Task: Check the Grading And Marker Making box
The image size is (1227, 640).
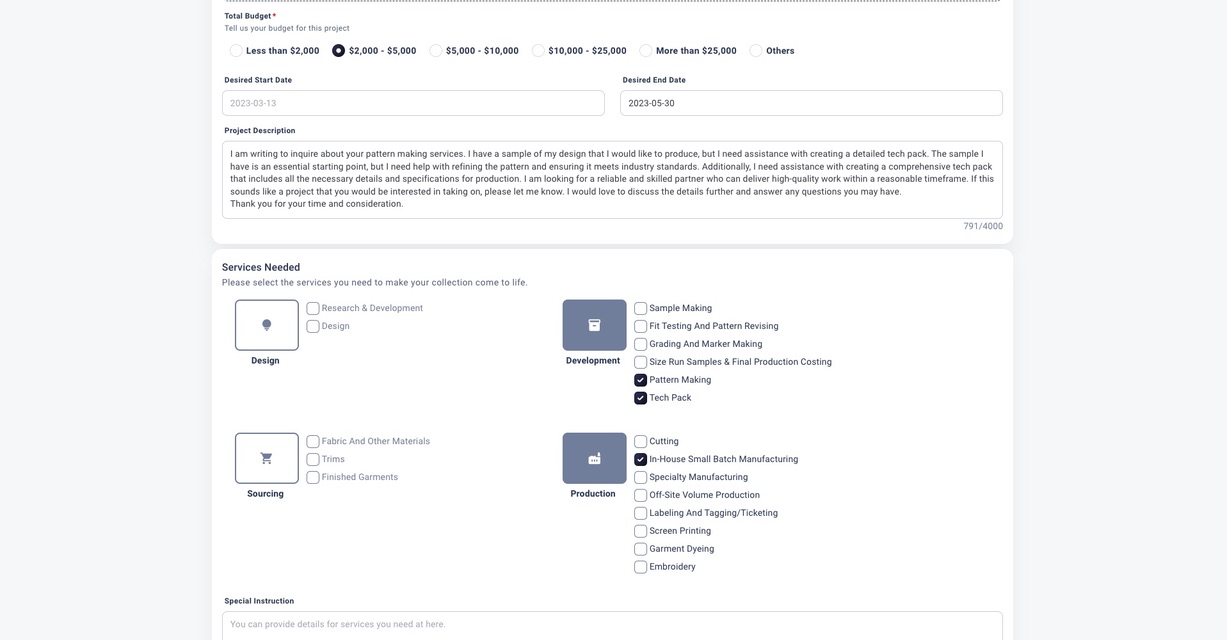Action: coord(641,345)
